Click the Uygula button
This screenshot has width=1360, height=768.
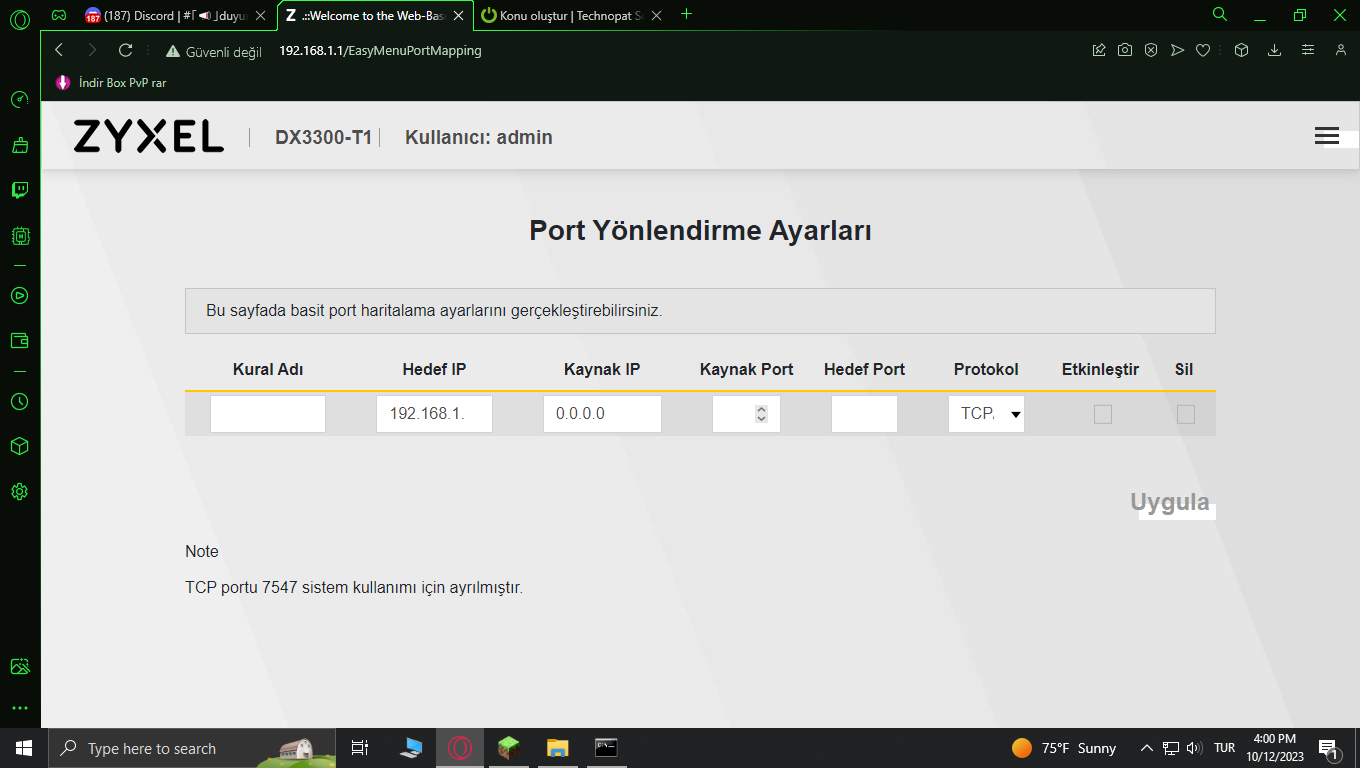tap(1170, 502)
